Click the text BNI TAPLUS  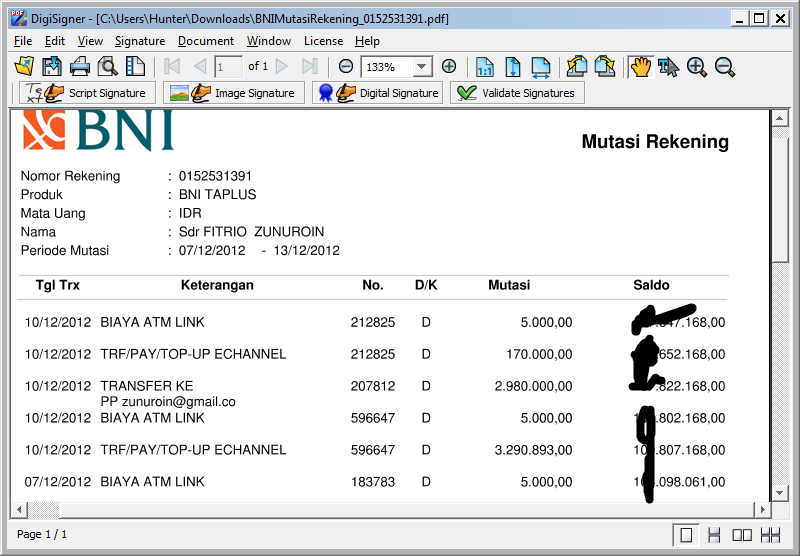(x=217, y=194)
